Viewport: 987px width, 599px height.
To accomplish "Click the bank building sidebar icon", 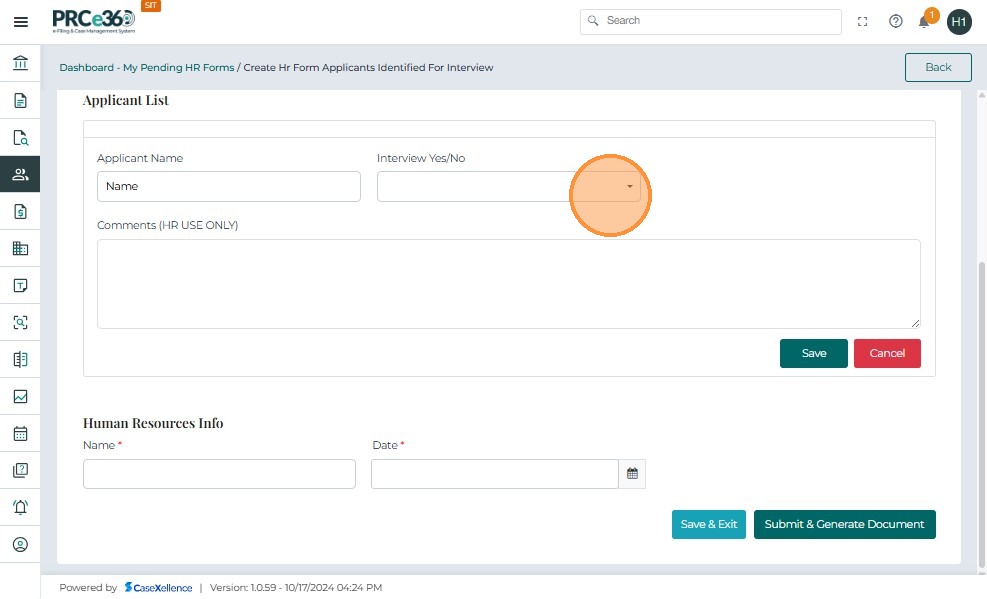I will (x=20, y=63).
